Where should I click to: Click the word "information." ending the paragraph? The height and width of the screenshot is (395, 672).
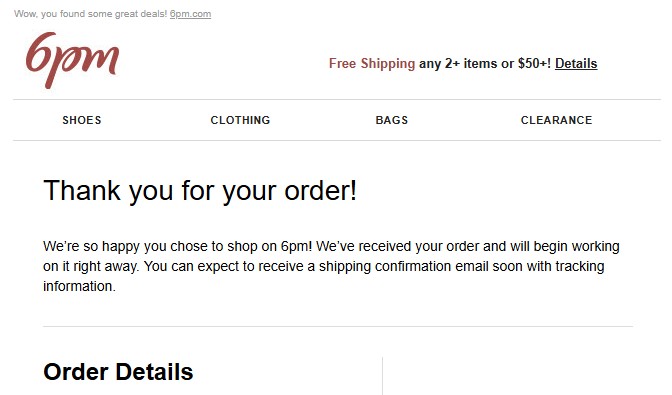click(79, 286)
